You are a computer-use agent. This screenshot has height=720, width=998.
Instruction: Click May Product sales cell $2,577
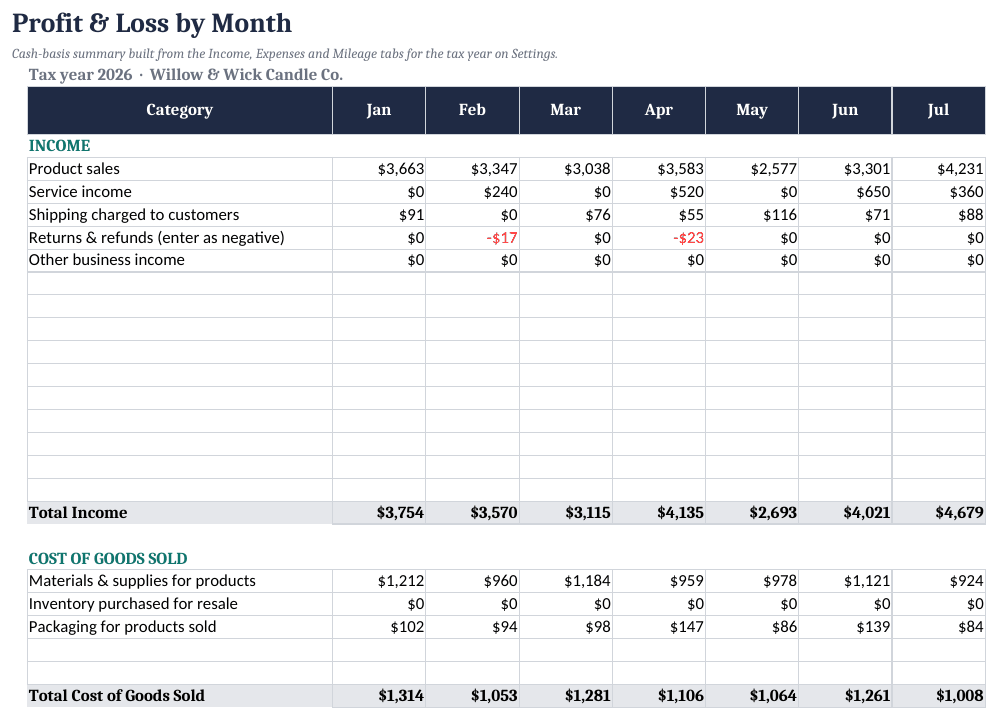click(x=752, y=169)
